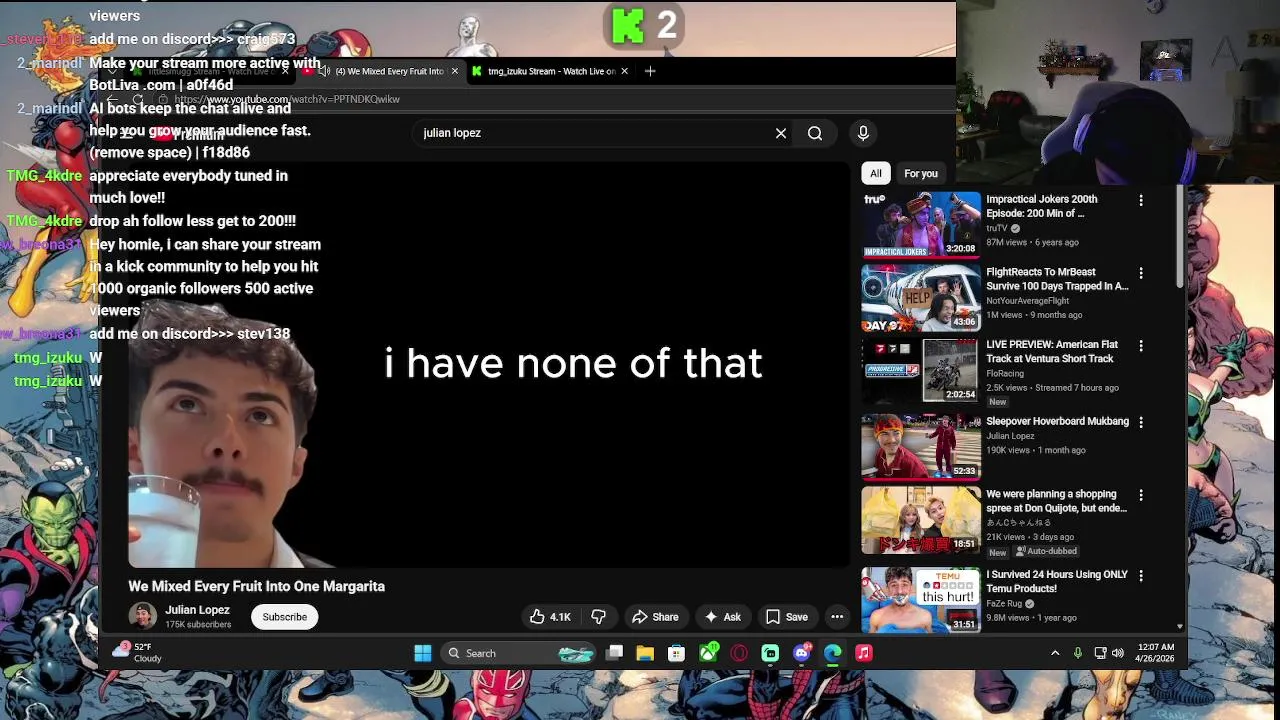This screenshot has height=720, width=1280.
Task: Open Microsoft Edge from the taskbar
Action: pos(833,653)
